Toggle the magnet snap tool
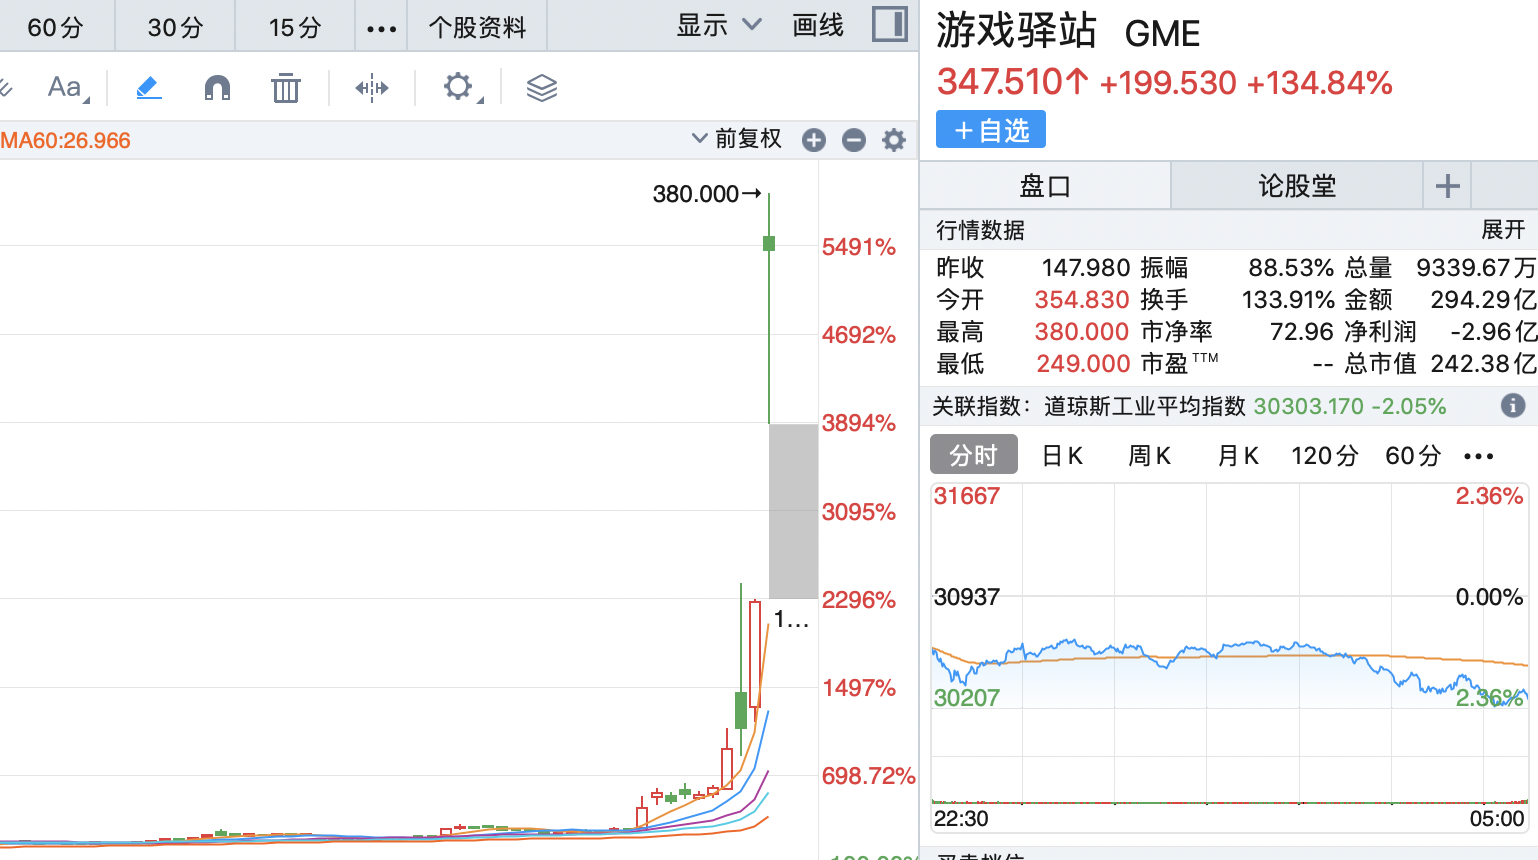 [217, 88]
